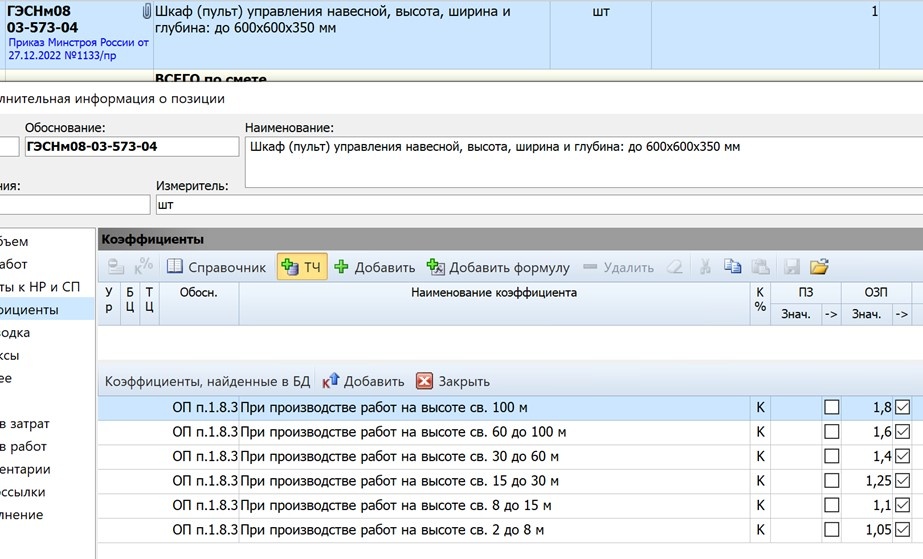The height and width of the screenshot is (559, 923).
Task: Click the arrow header under ОЗП column
Action: click(901, 314)
